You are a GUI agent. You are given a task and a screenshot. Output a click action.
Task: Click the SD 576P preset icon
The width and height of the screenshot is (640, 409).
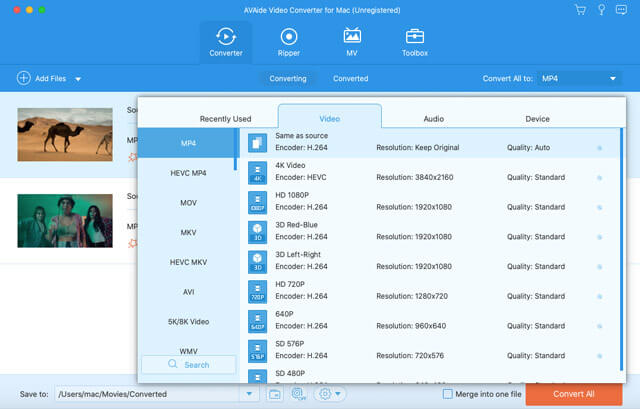click(257, 351)
